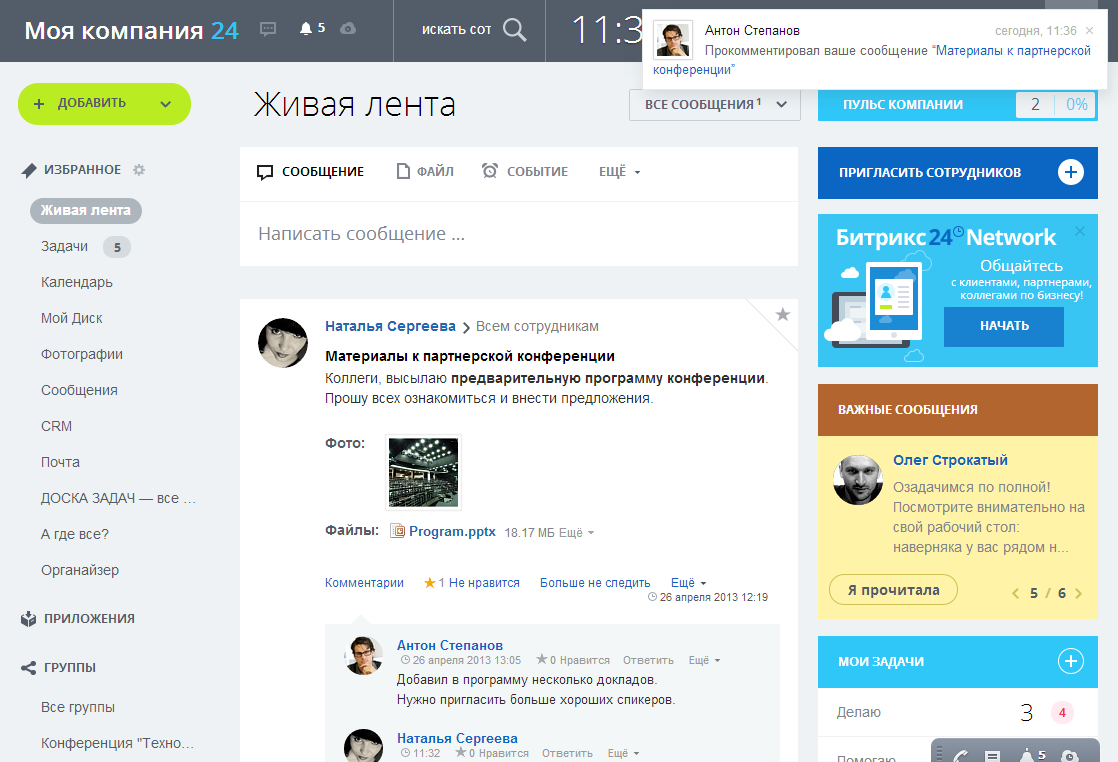Click the искать сотрудника search field

coord(456,30)
